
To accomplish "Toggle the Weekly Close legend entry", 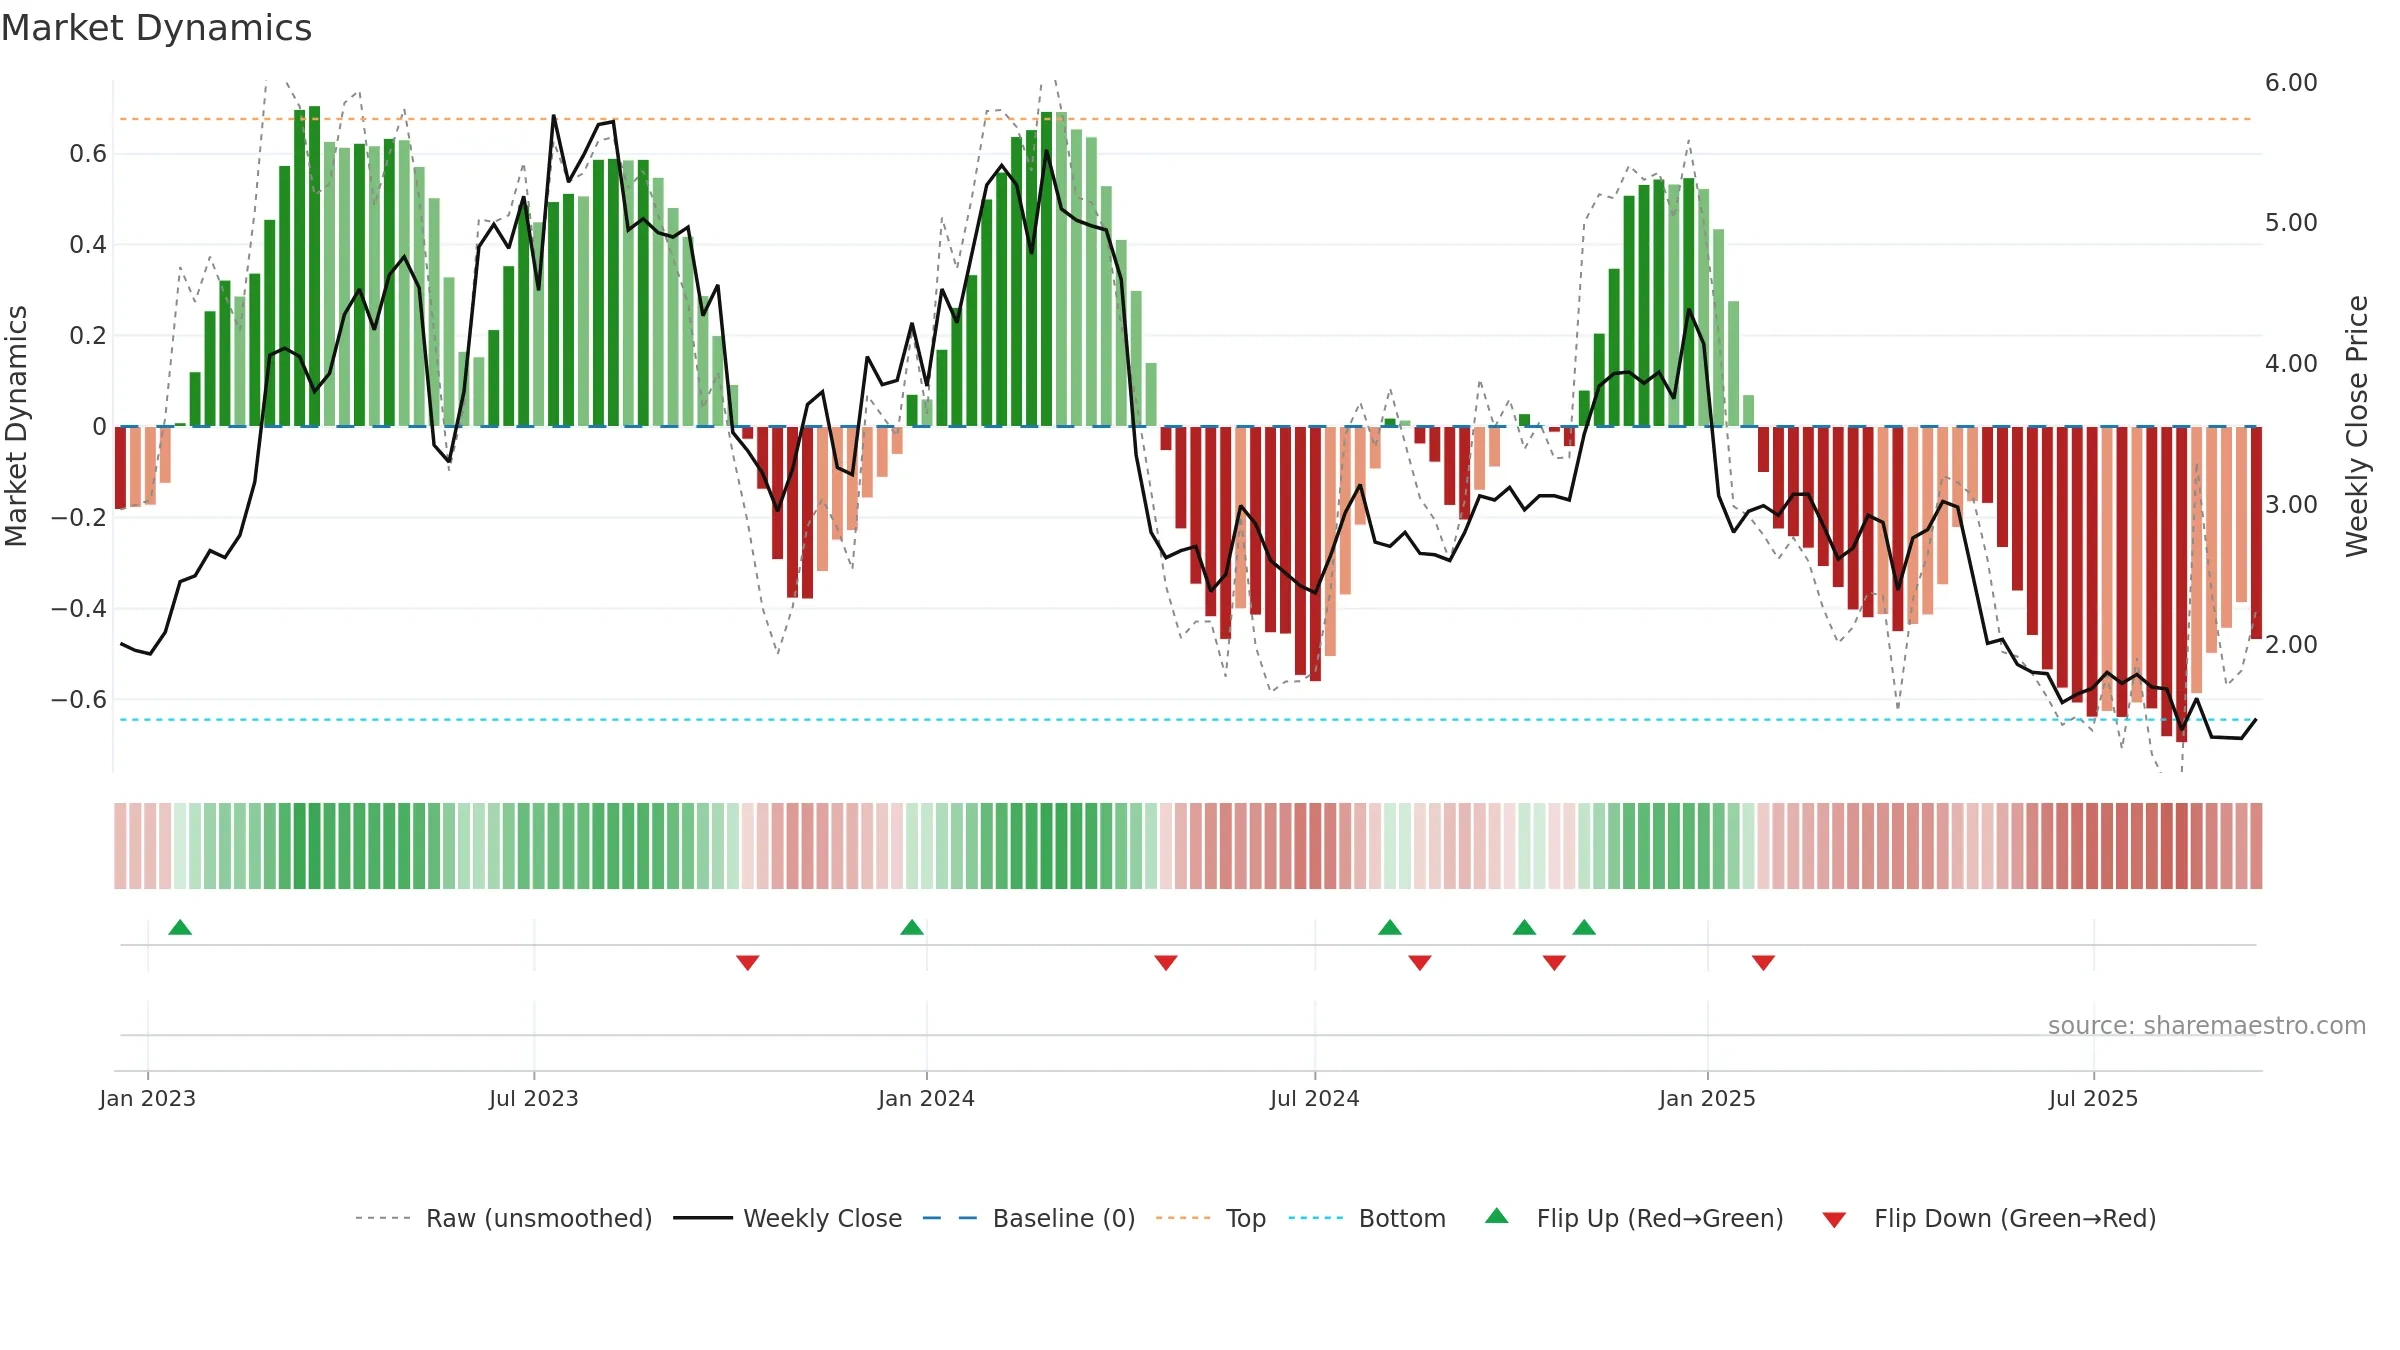I will [788, 1218].
